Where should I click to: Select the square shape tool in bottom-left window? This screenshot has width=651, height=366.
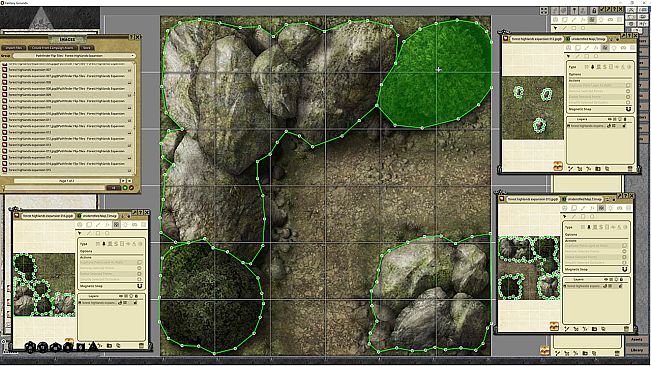pyautogui.click(x=98, y=233)
